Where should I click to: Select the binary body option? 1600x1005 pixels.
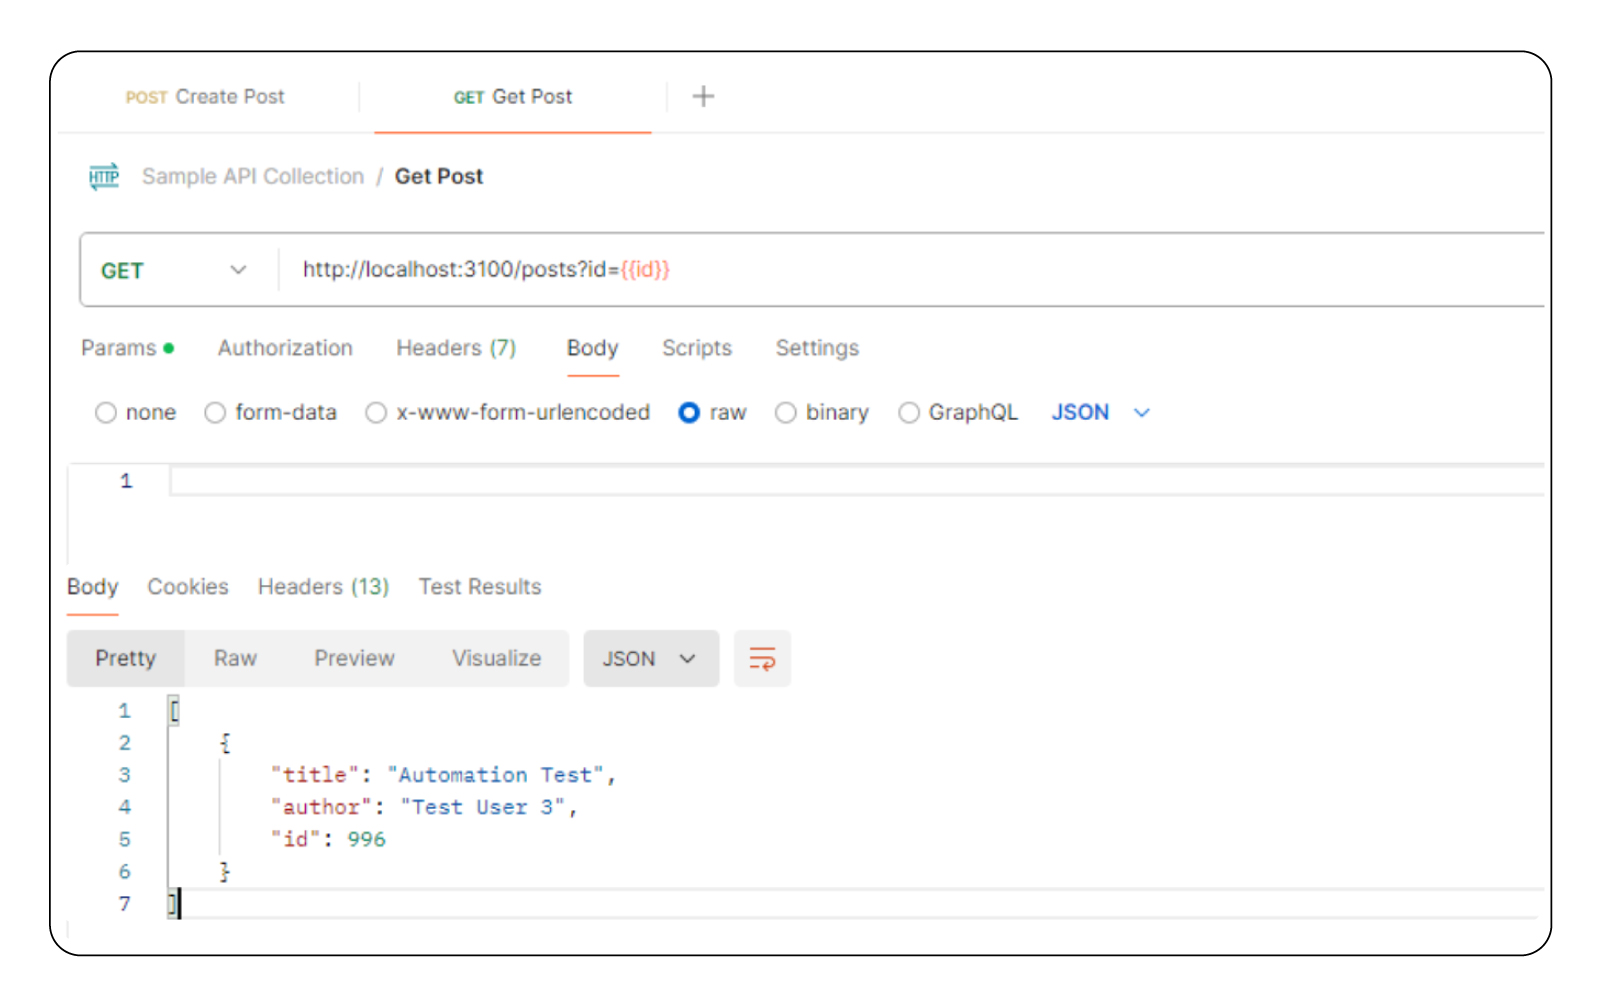(x=786, y=412)
